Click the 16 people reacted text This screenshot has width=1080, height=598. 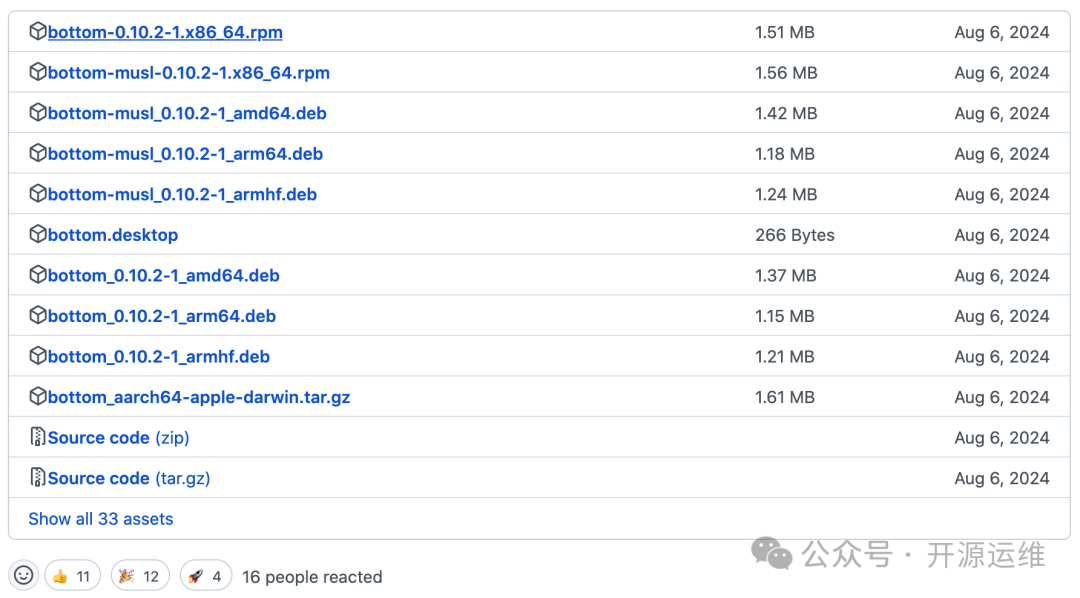point(312,577)
